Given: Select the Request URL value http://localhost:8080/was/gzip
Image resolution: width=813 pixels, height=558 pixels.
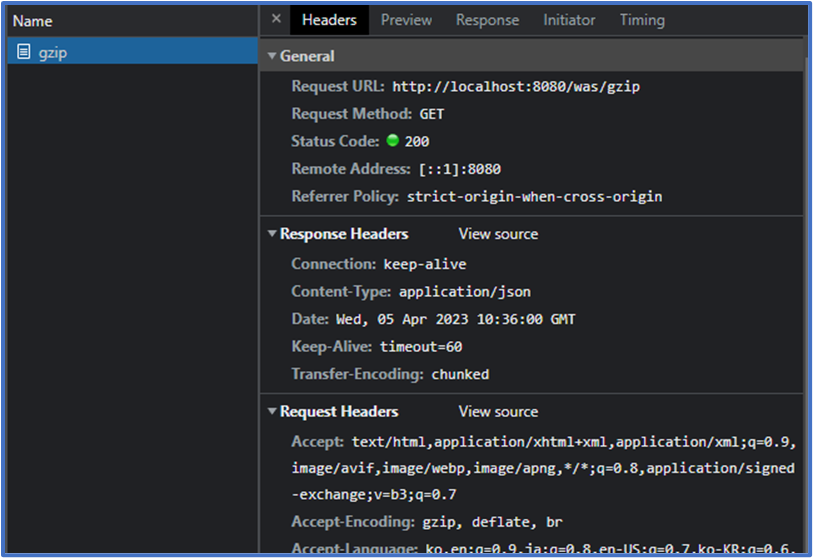Looking at the screenshot, I should [x=516, y=86].
